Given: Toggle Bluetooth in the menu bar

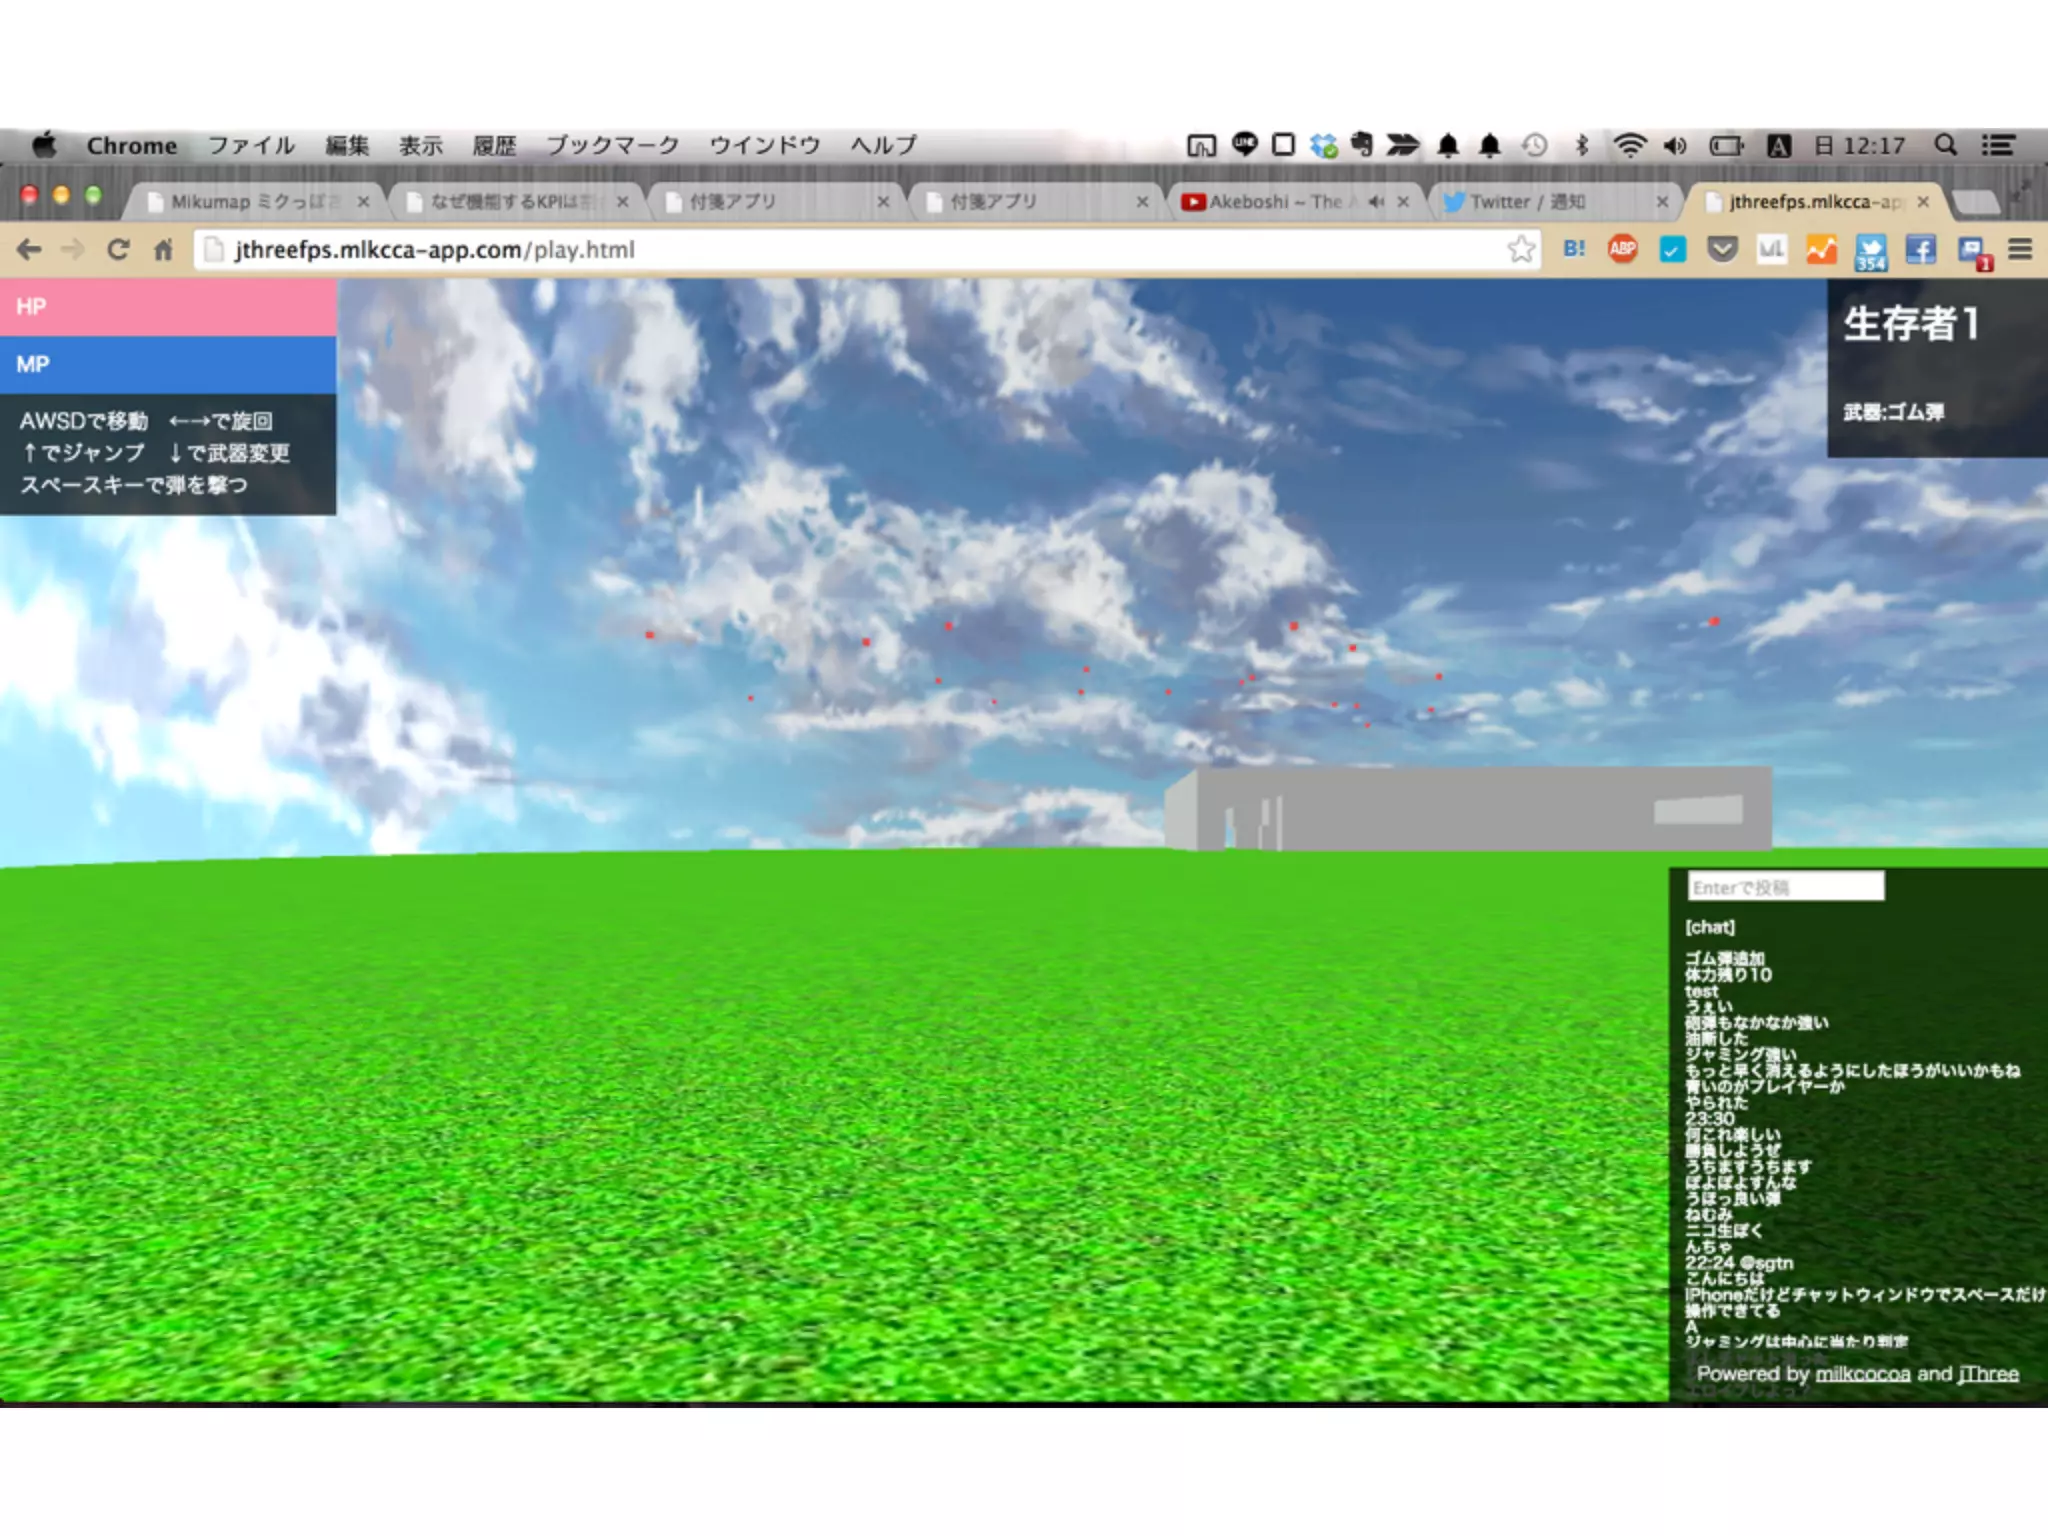Looking at the screenshot, I should point(1582,146).
